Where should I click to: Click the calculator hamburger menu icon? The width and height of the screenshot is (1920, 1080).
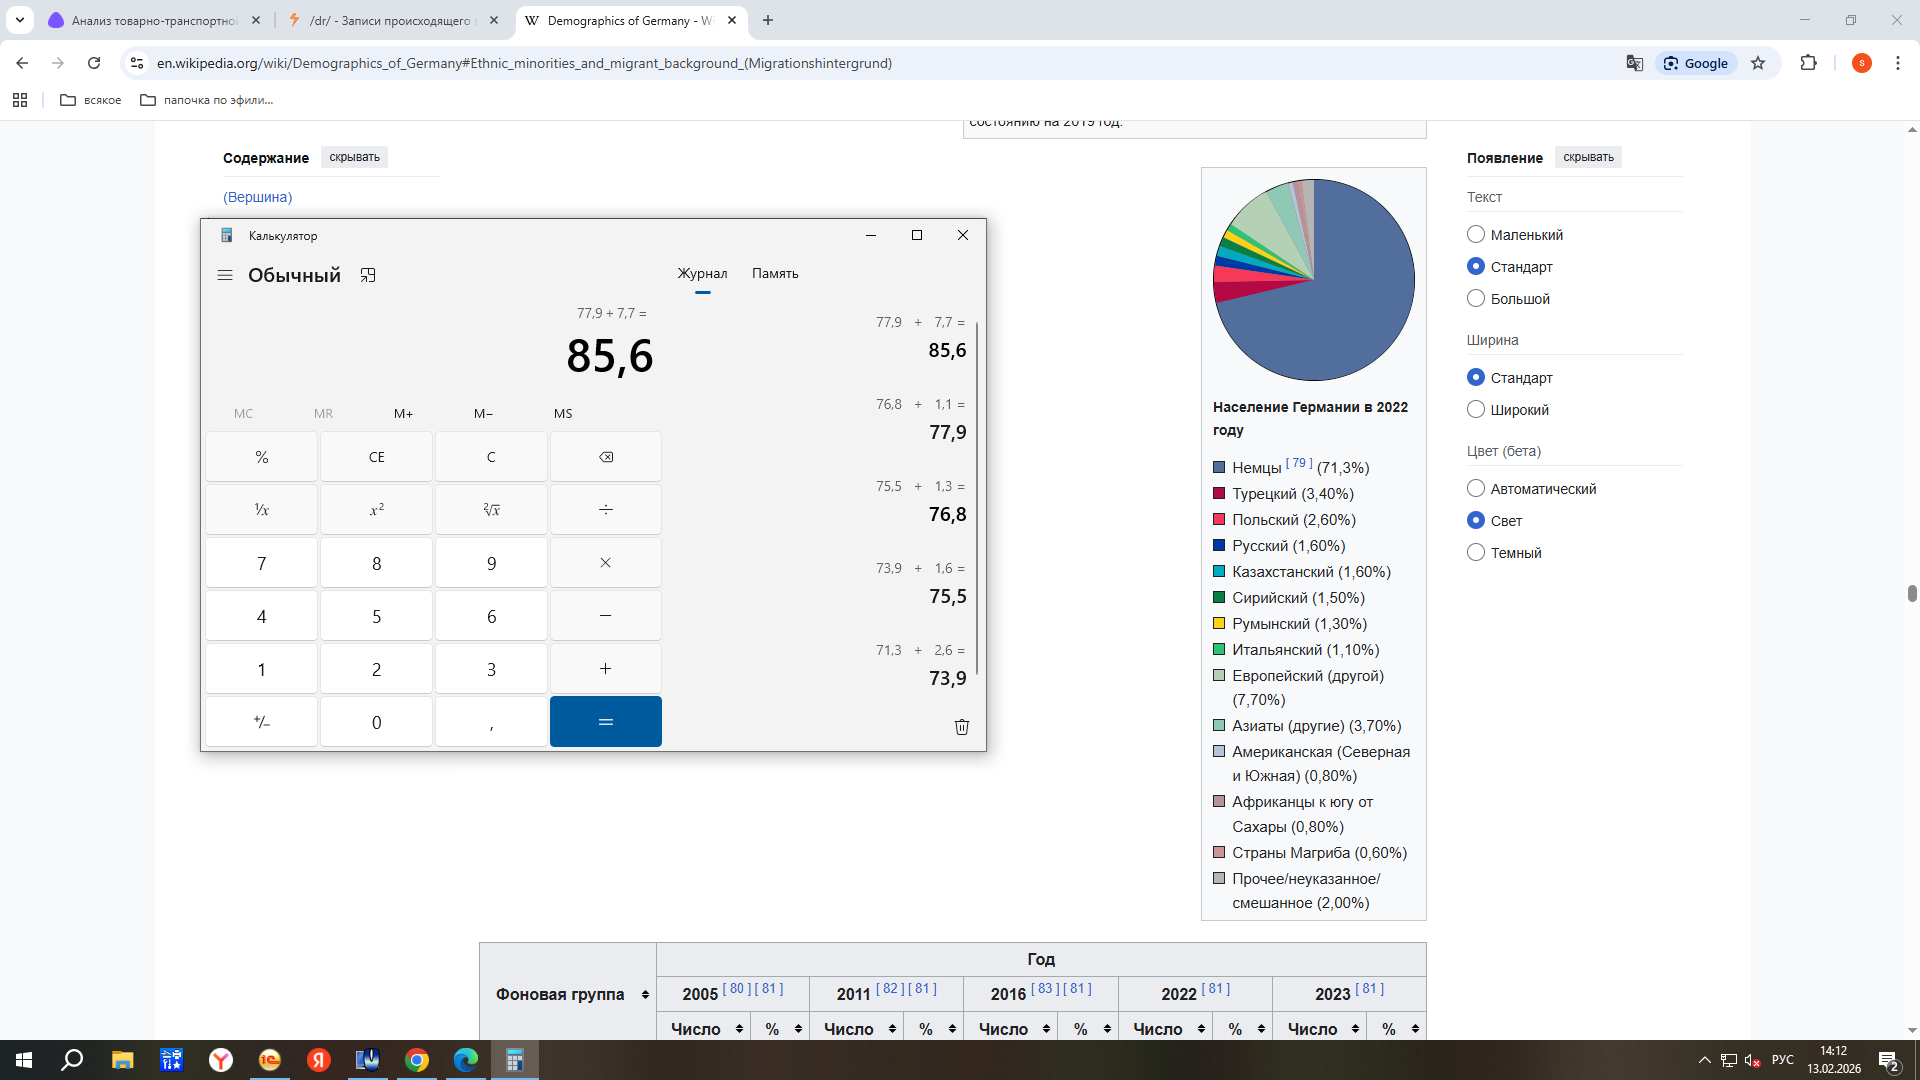click(x=225, y=275)
